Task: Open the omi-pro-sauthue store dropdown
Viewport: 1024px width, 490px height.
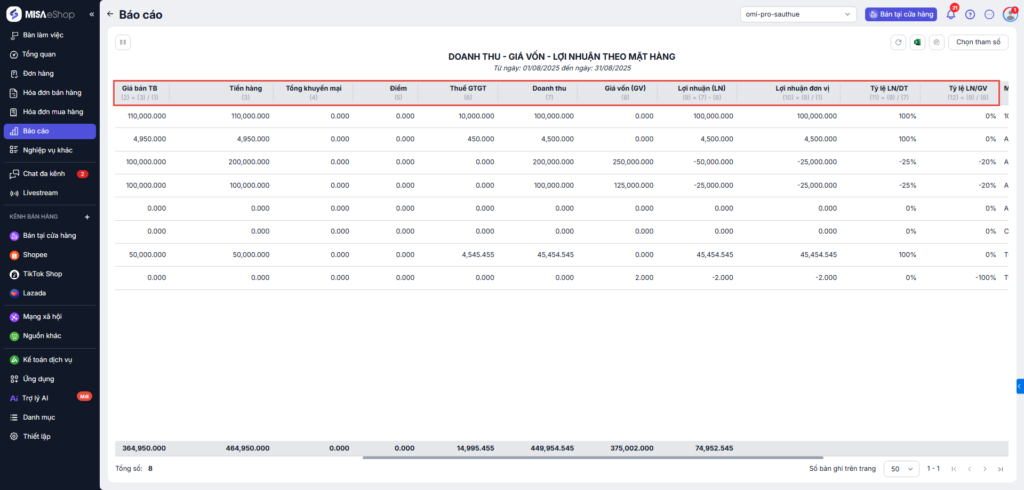Action: [797, 15]
